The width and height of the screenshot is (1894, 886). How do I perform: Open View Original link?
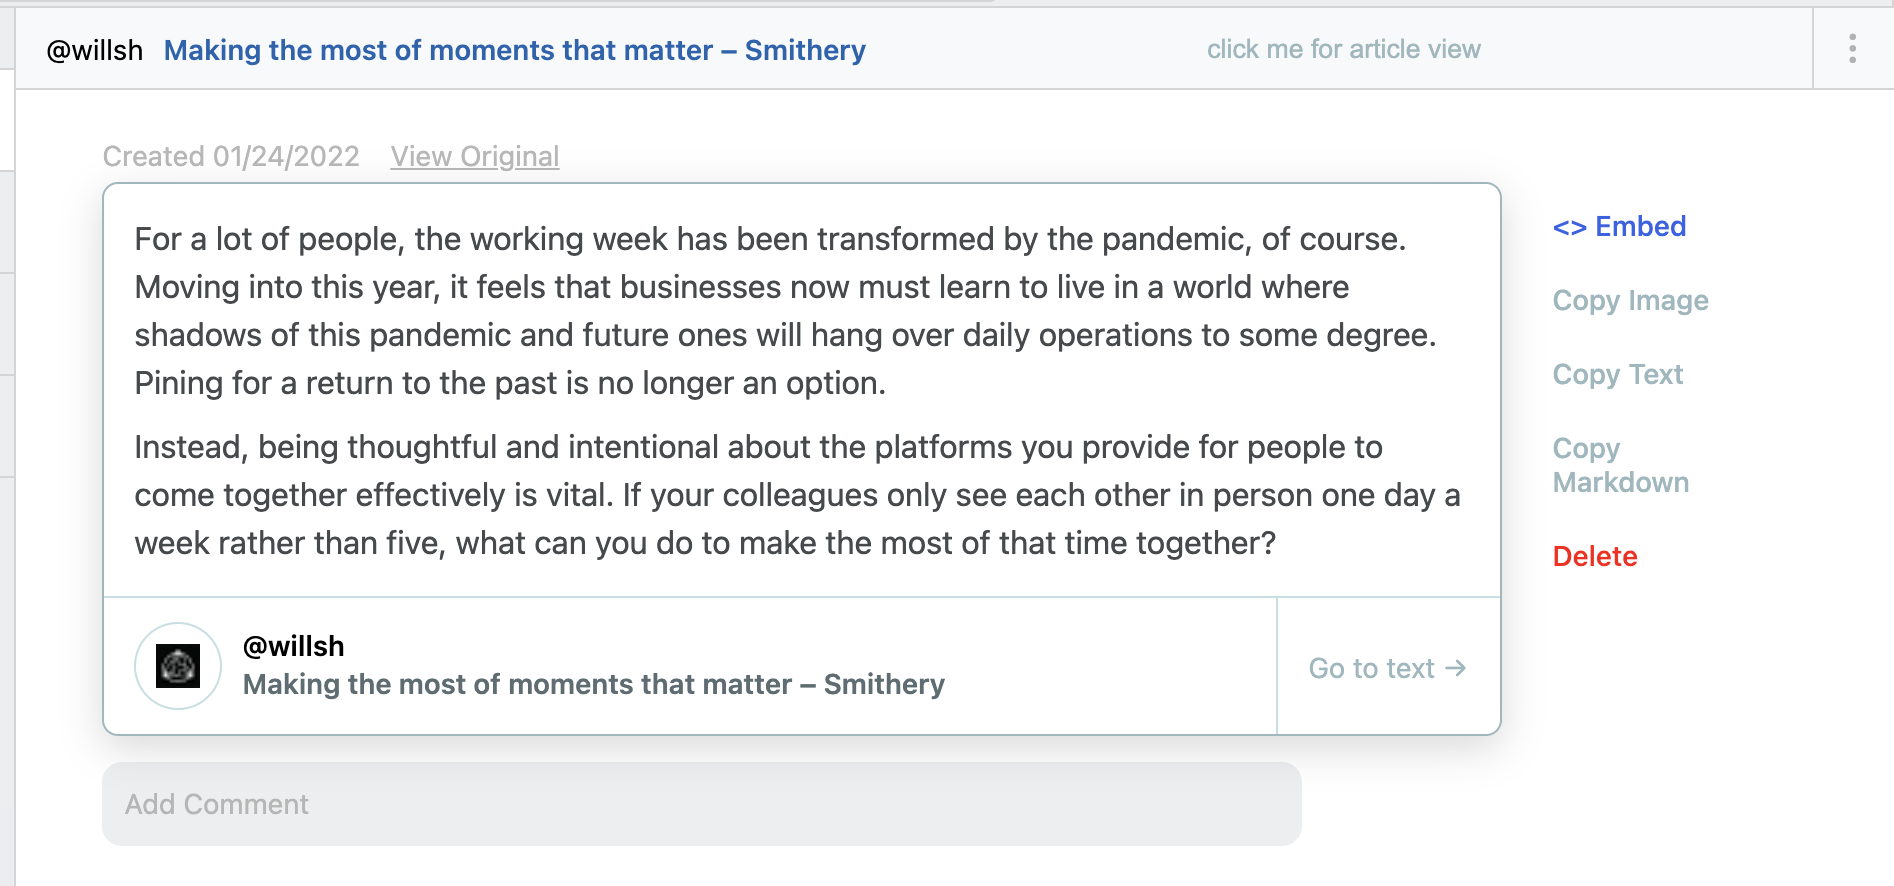pos(474,157)
